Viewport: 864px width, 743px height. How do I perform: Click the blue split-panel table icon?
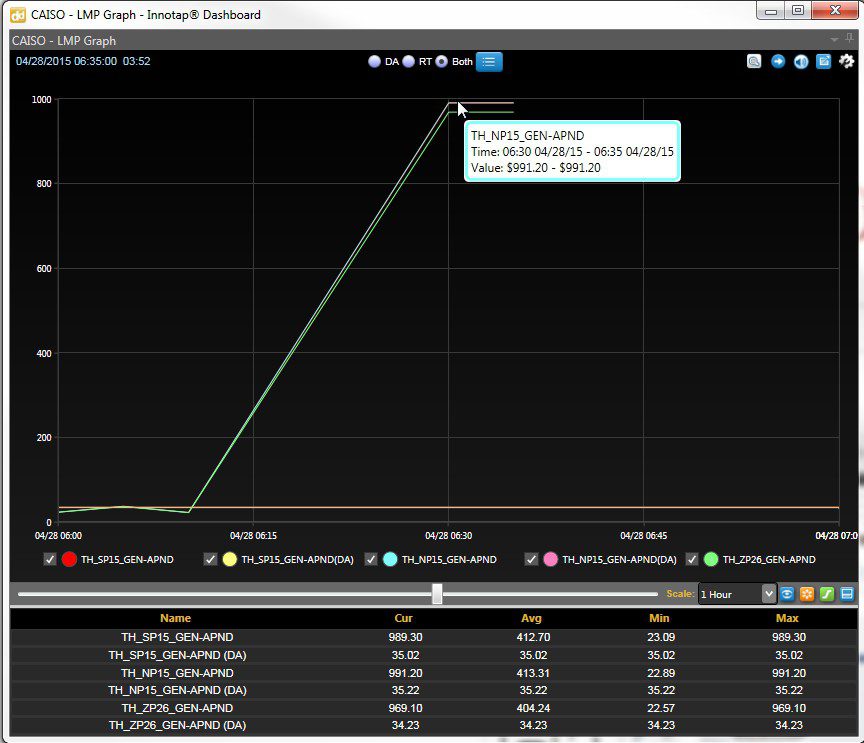tap(847, 594)
